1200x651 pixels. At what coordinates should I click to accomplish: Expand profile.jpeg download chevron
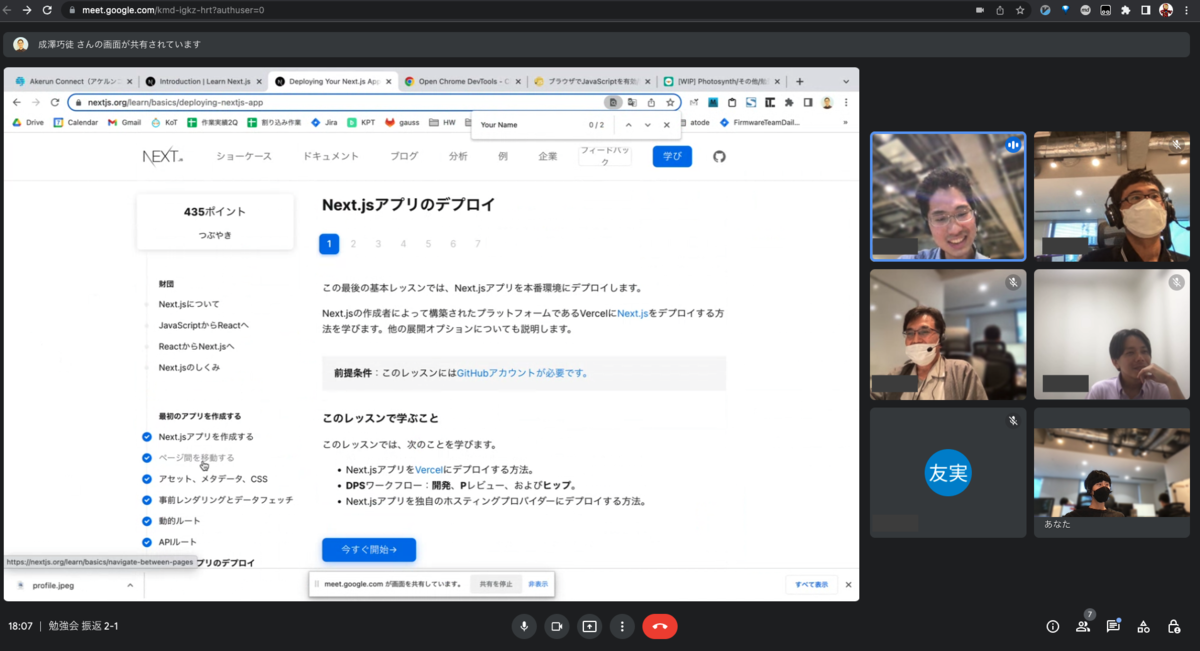(130, 585)
